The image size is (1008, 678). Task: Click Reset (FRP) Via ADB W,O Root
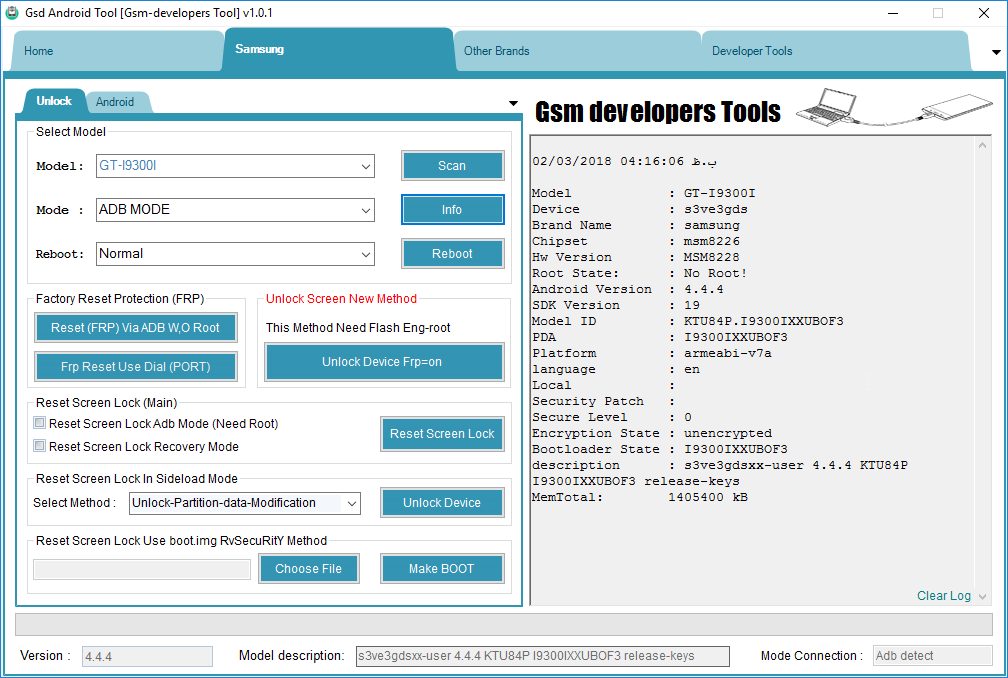136,328
